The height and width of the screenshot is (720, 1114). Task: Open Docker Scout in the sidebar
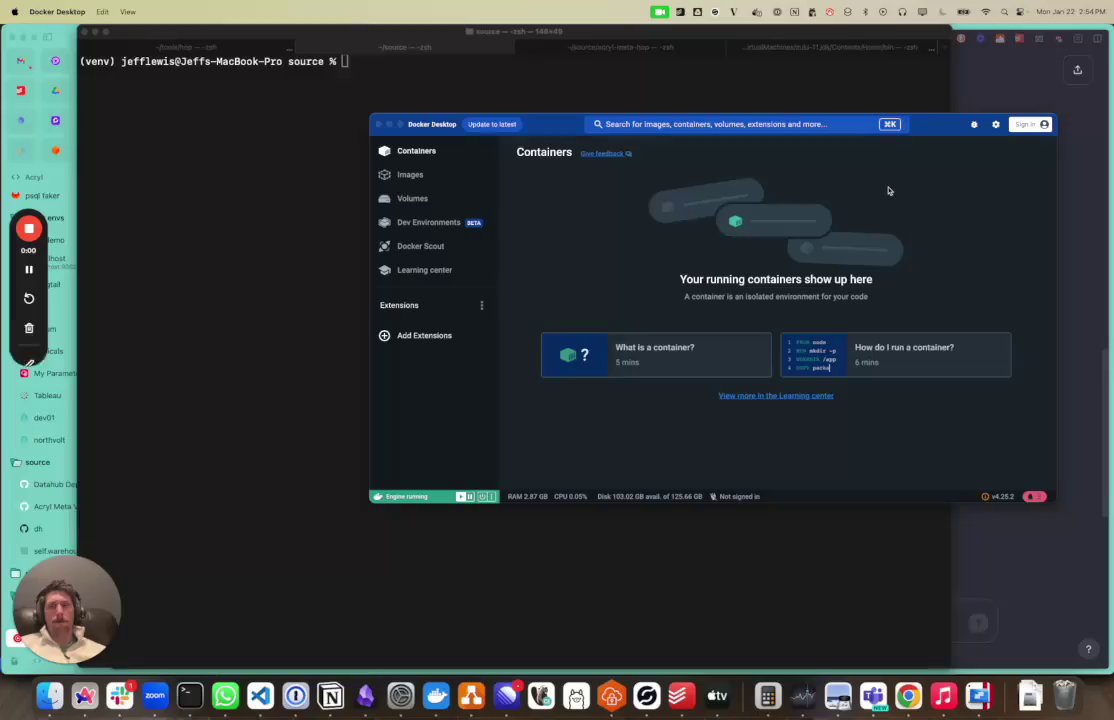click(420, 246)
